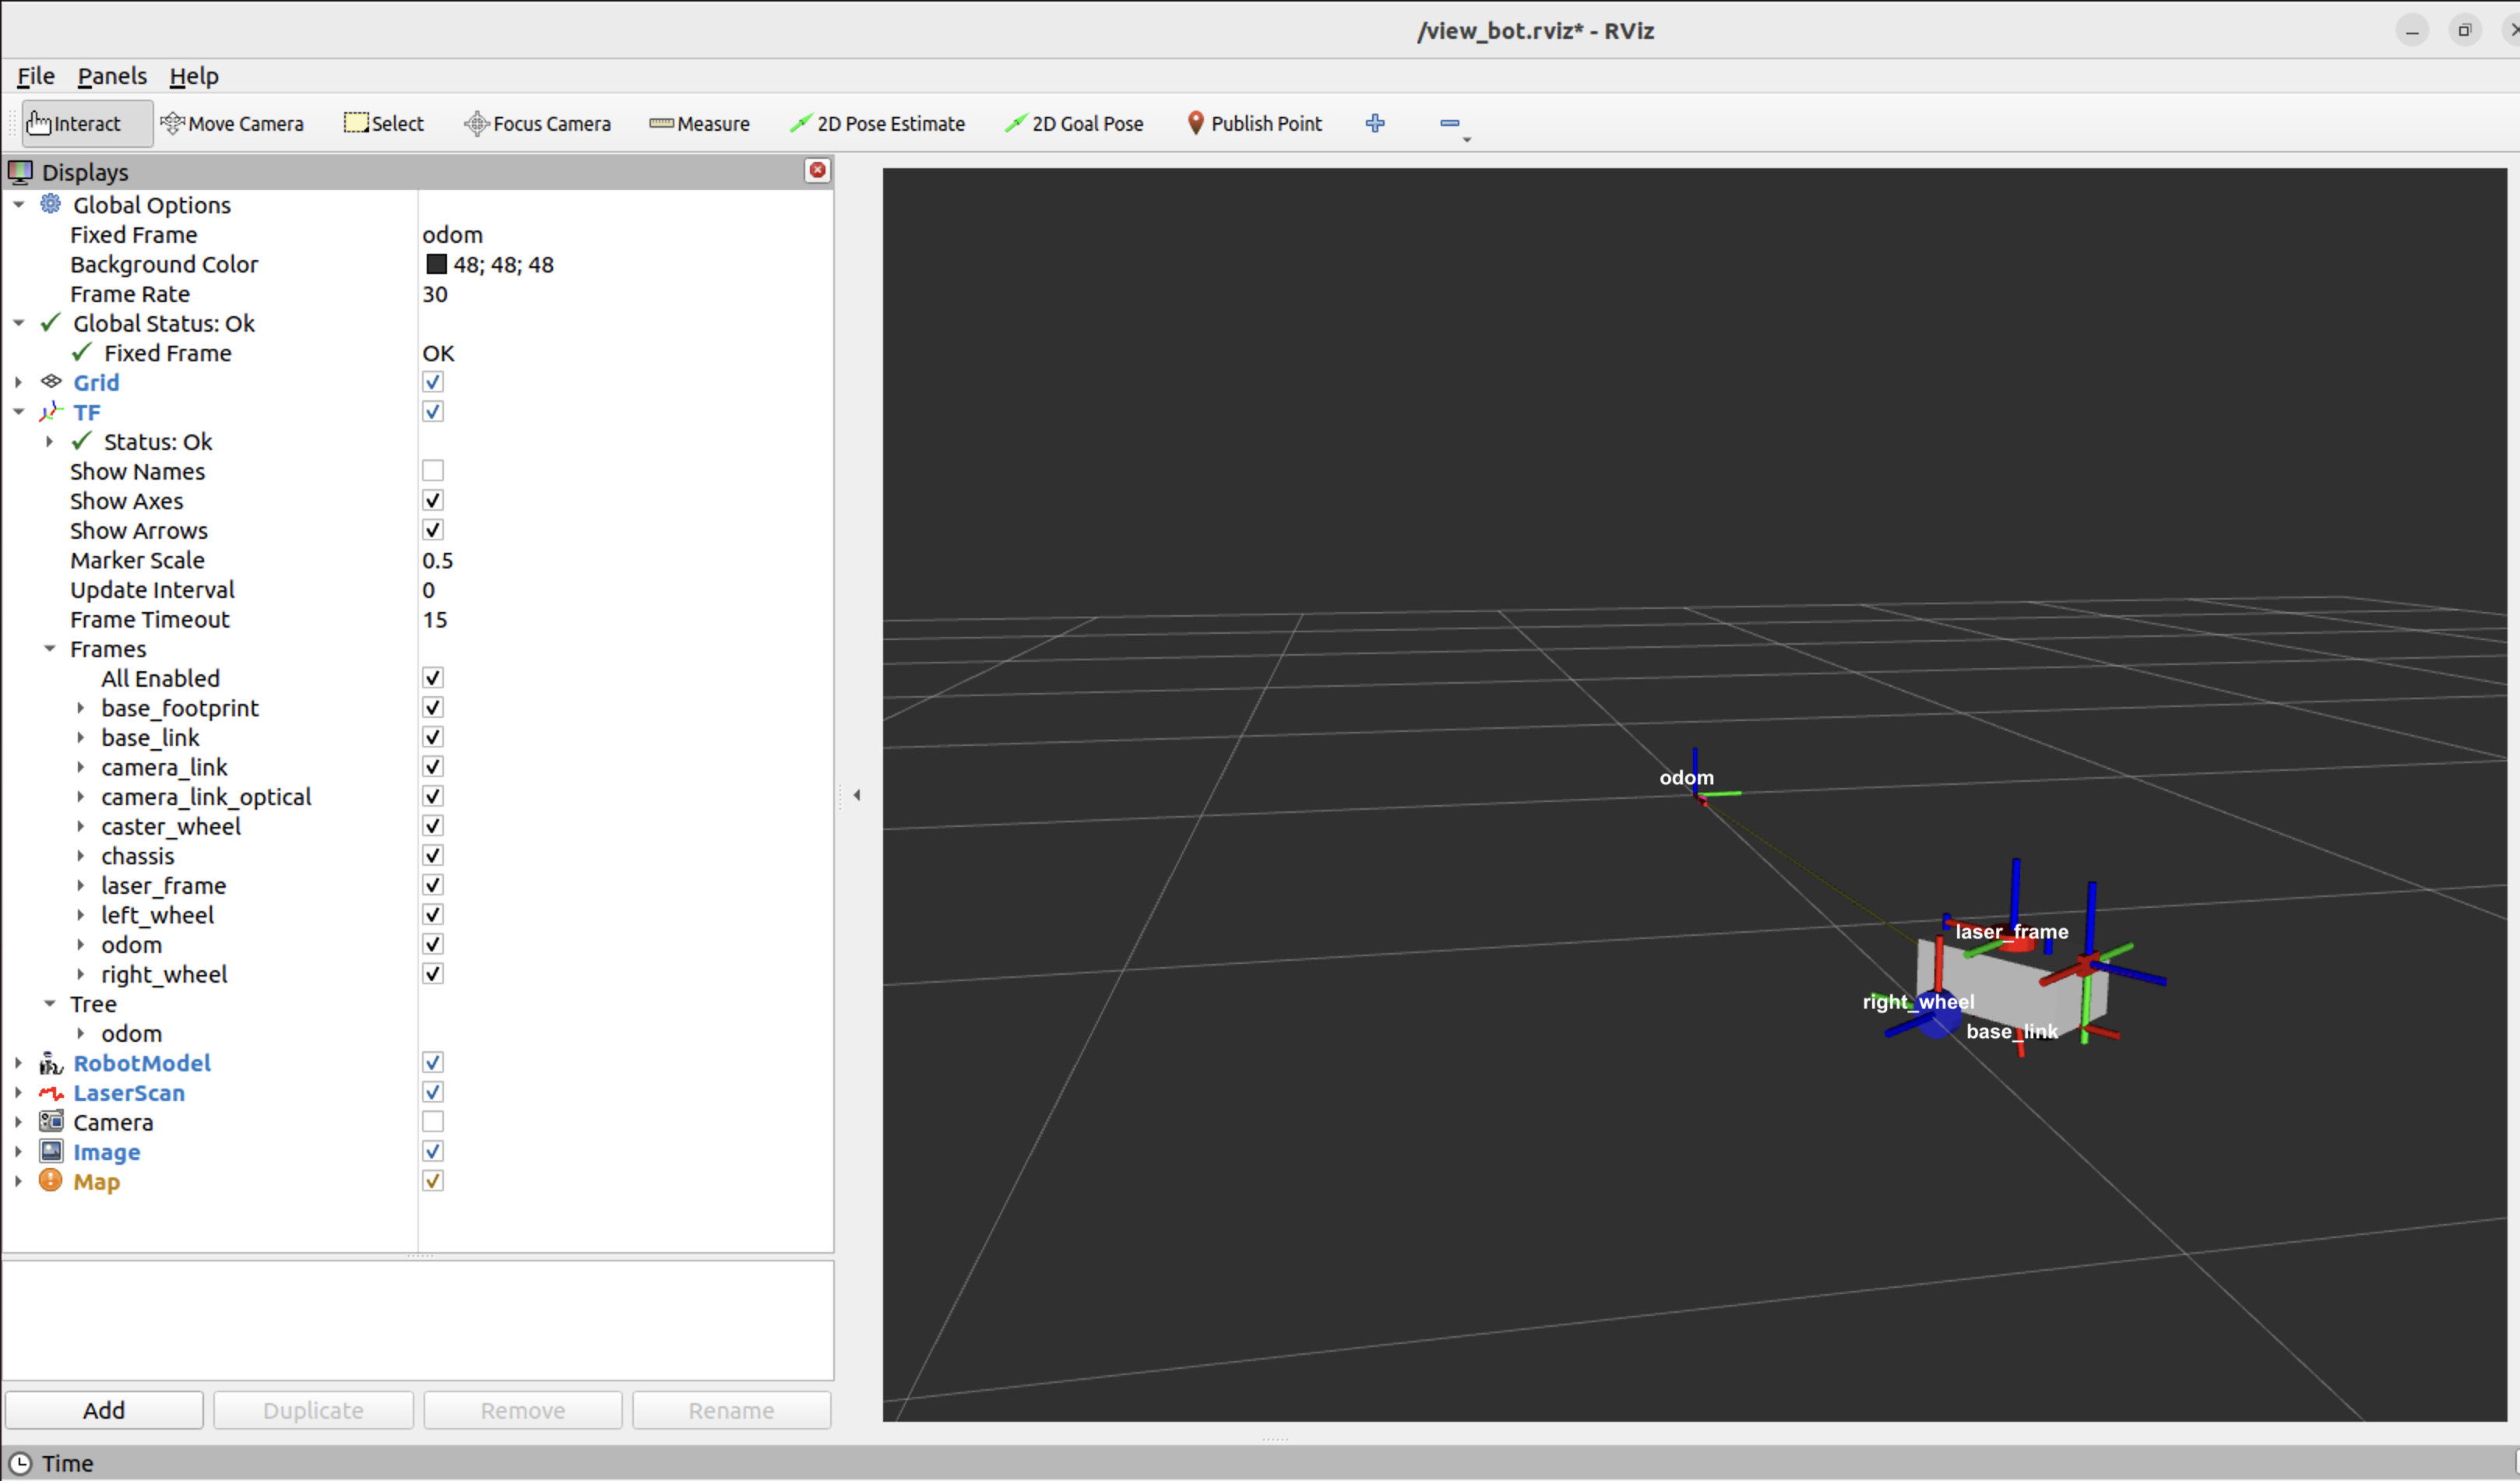The width and height of the screenshot is (2520, 1481).
Task: Activate the Publish Point tool
Action: [x=1254, y=123]
